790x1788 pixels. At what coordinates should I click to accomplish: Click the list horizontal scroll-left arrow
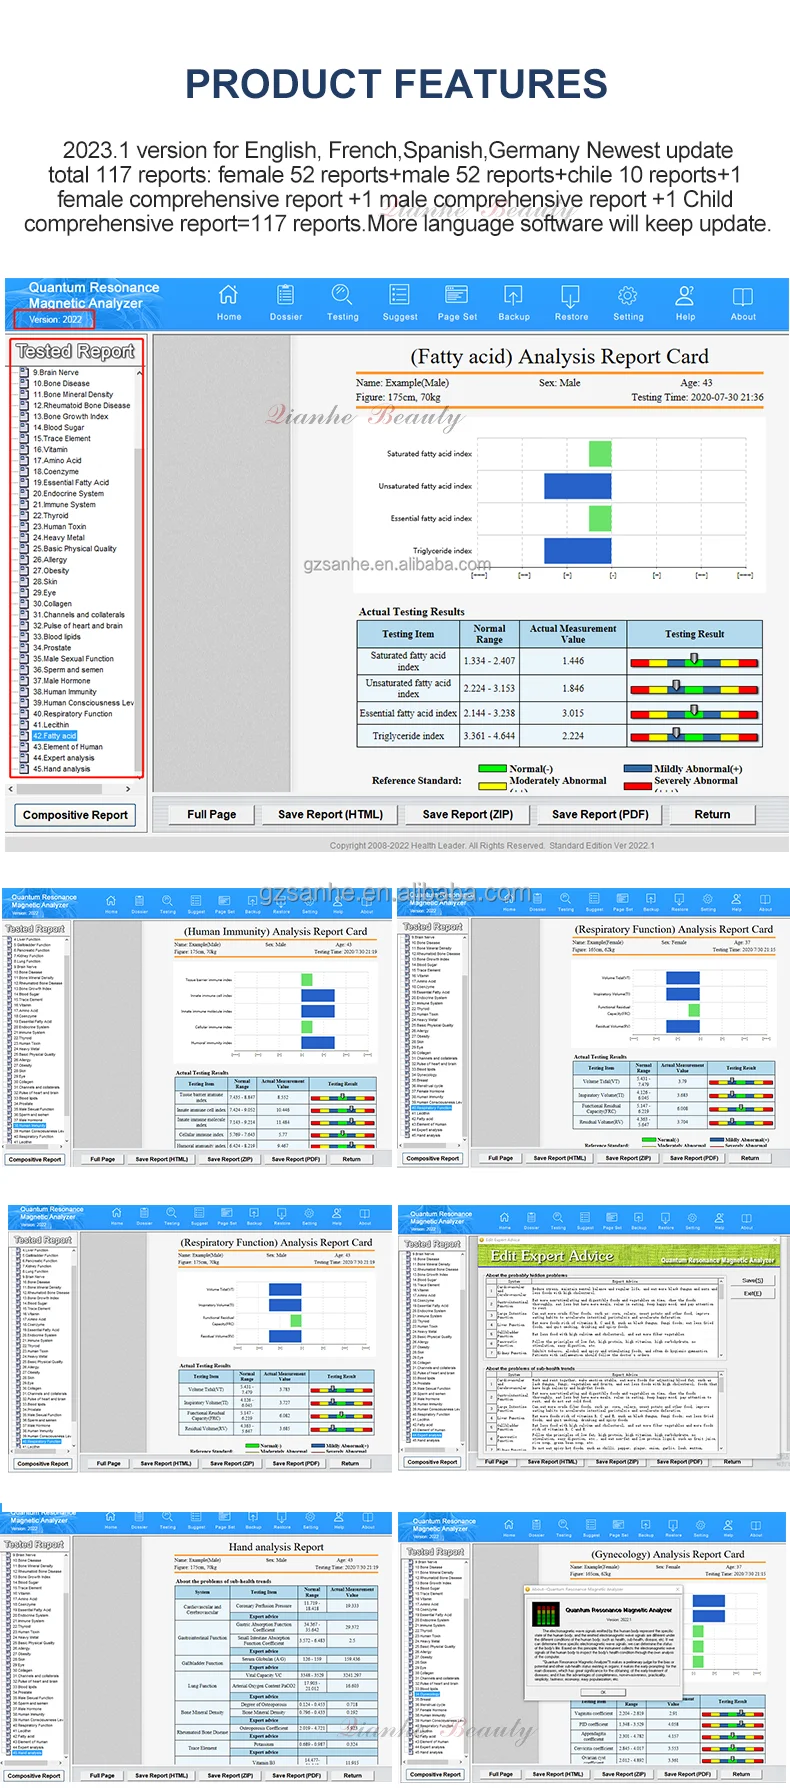pyautogui.click(x=12, y=789)
